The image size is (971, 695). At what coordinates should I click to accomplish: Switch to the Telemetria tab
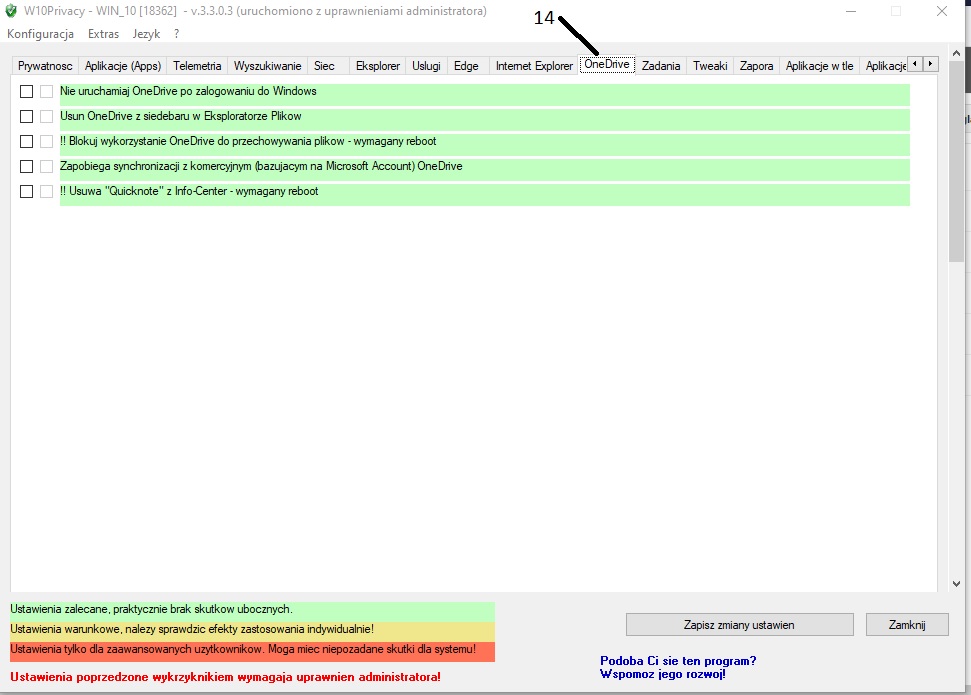pos(197,66)
